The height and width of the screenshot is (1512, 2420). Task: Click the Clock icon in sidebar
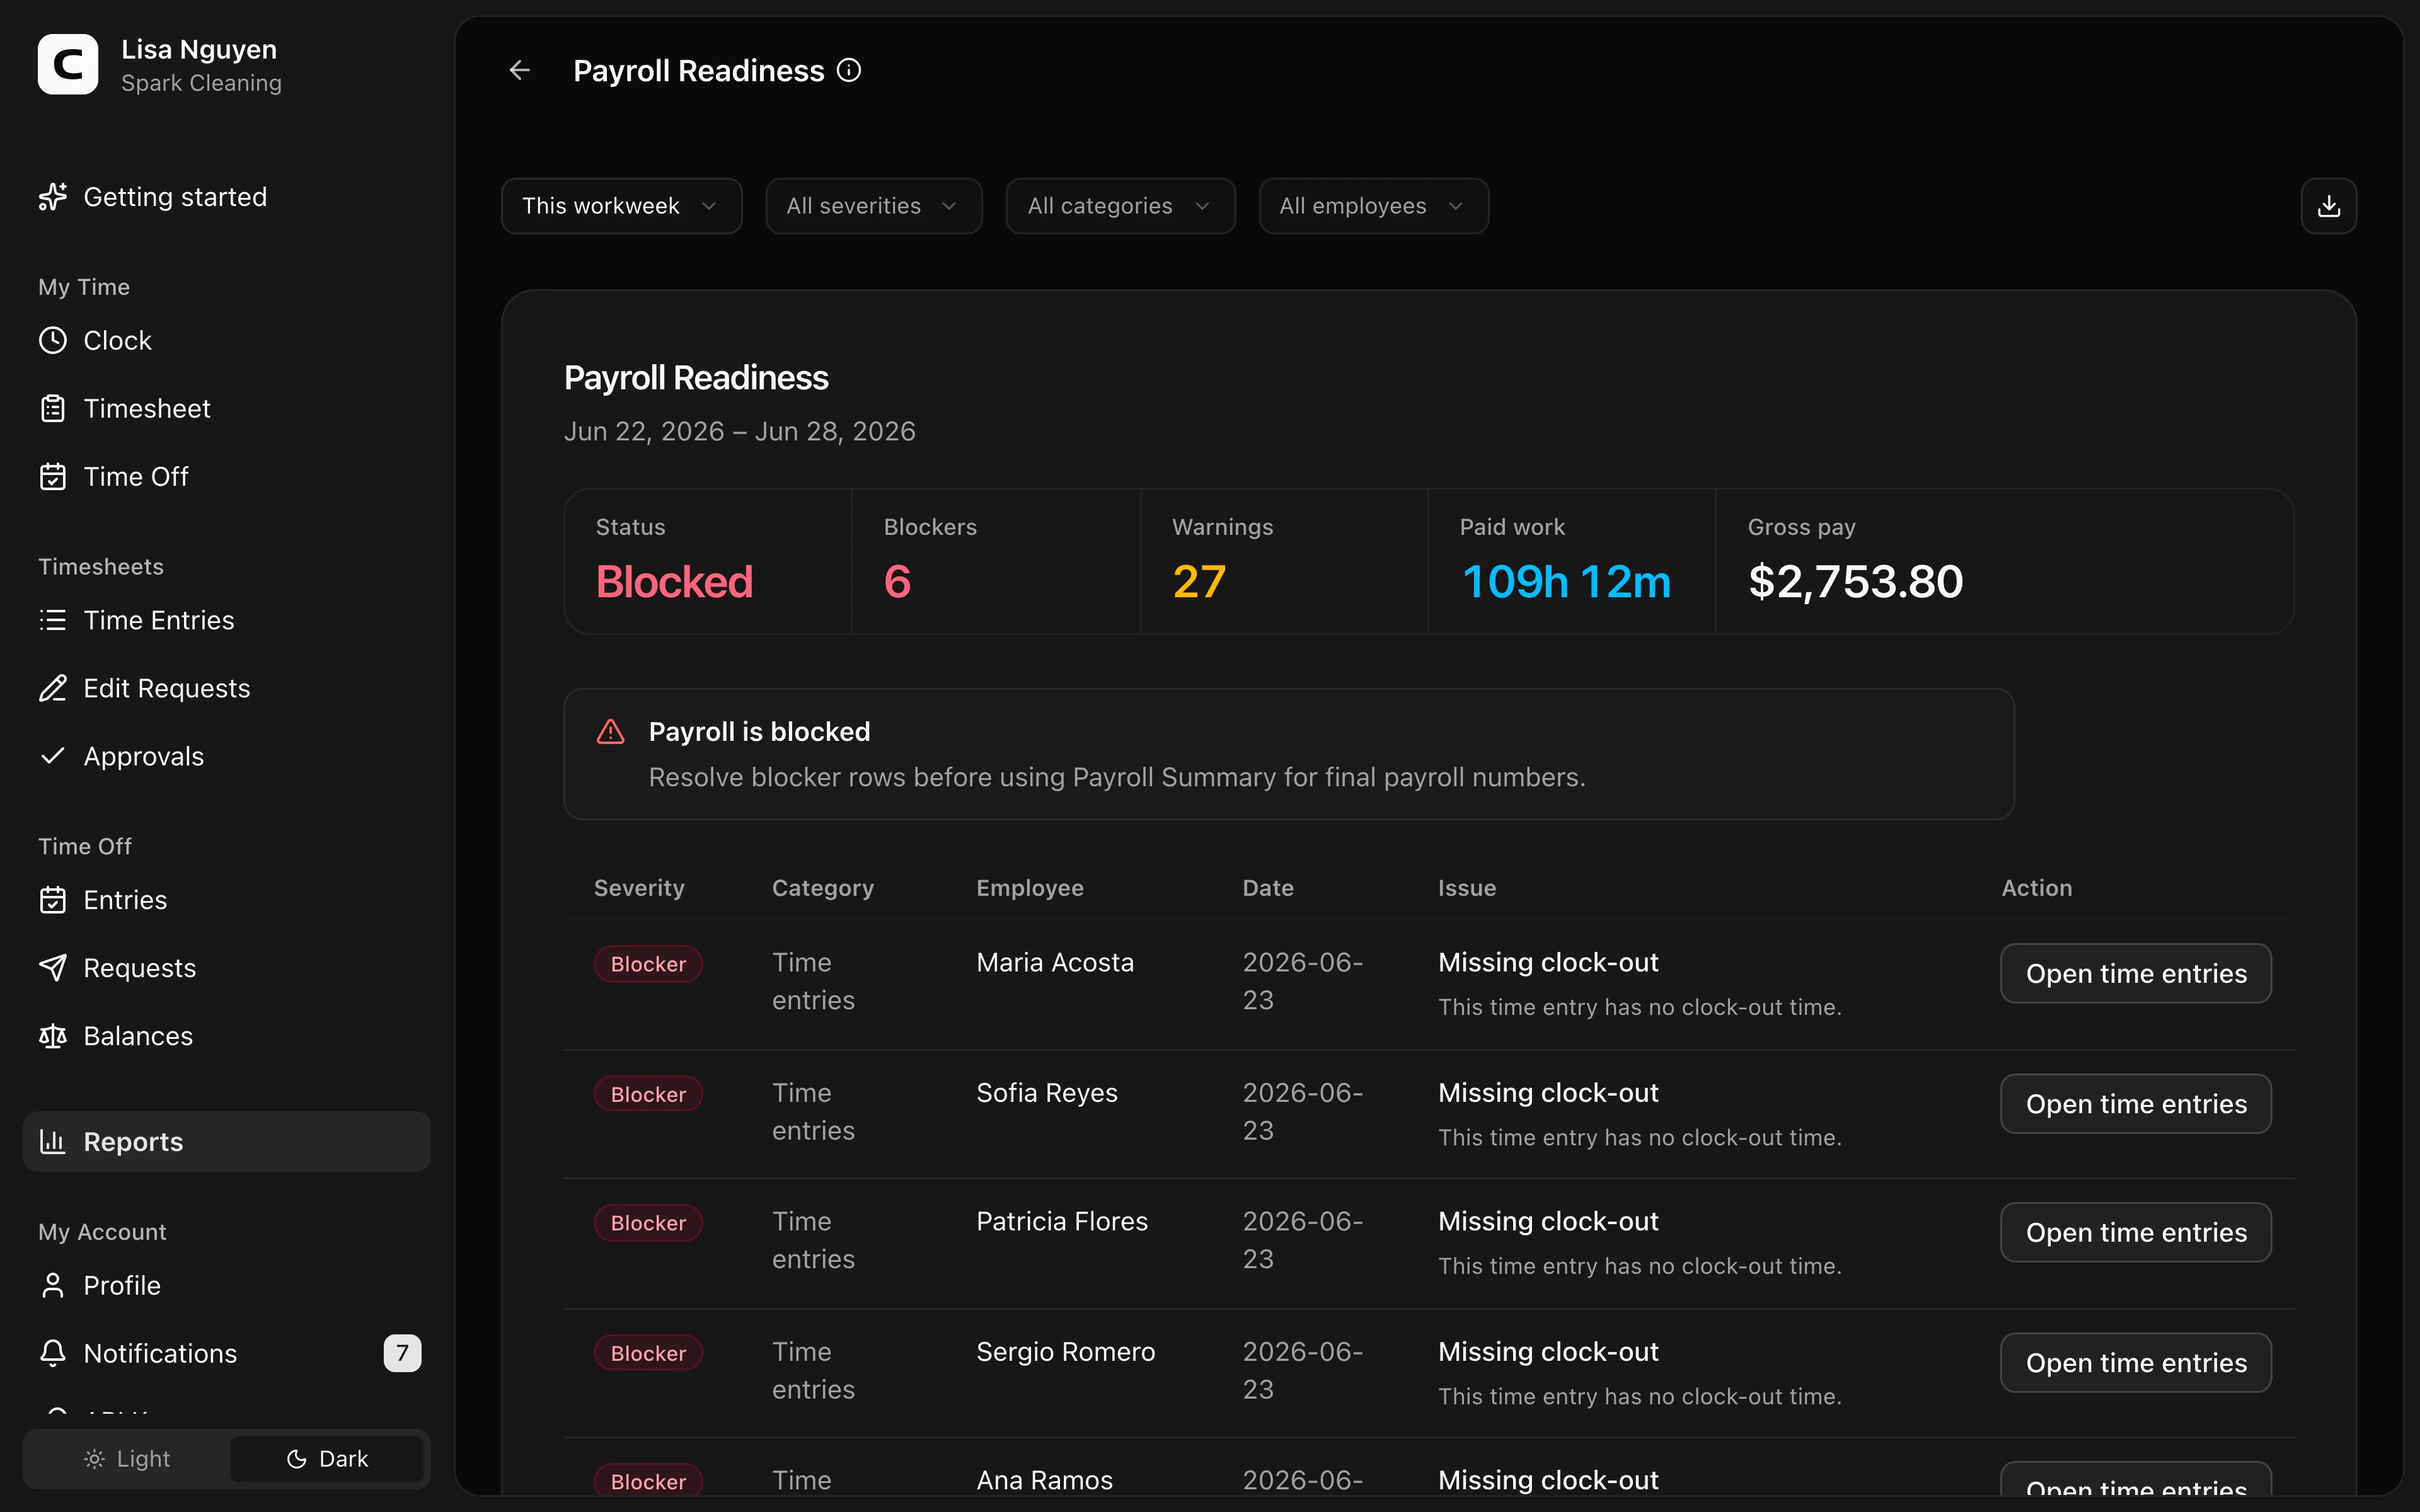(x=53, y=341)
